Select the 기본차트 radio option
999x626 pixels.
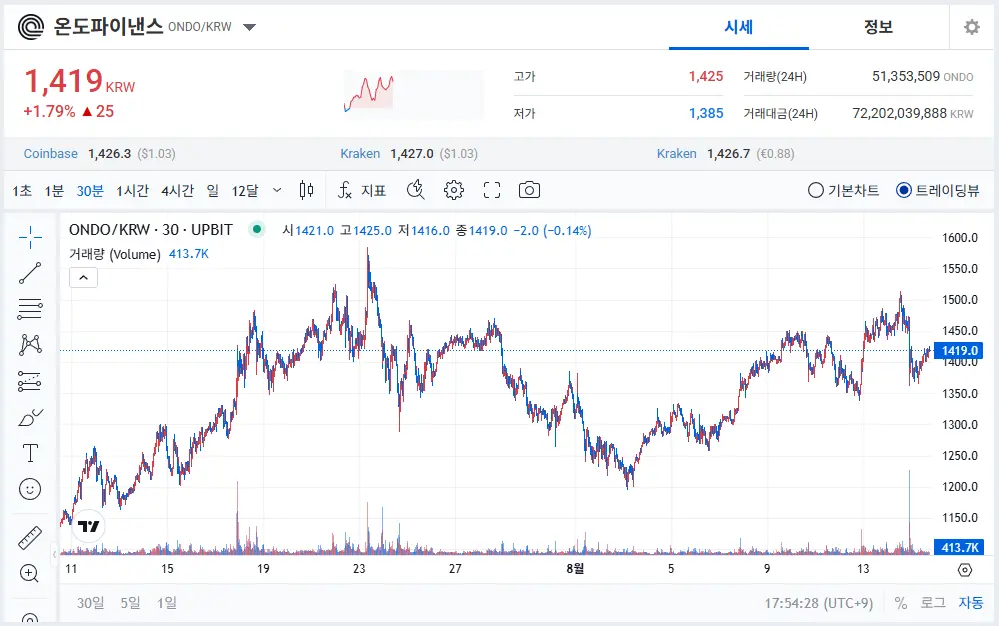[844, 190]
